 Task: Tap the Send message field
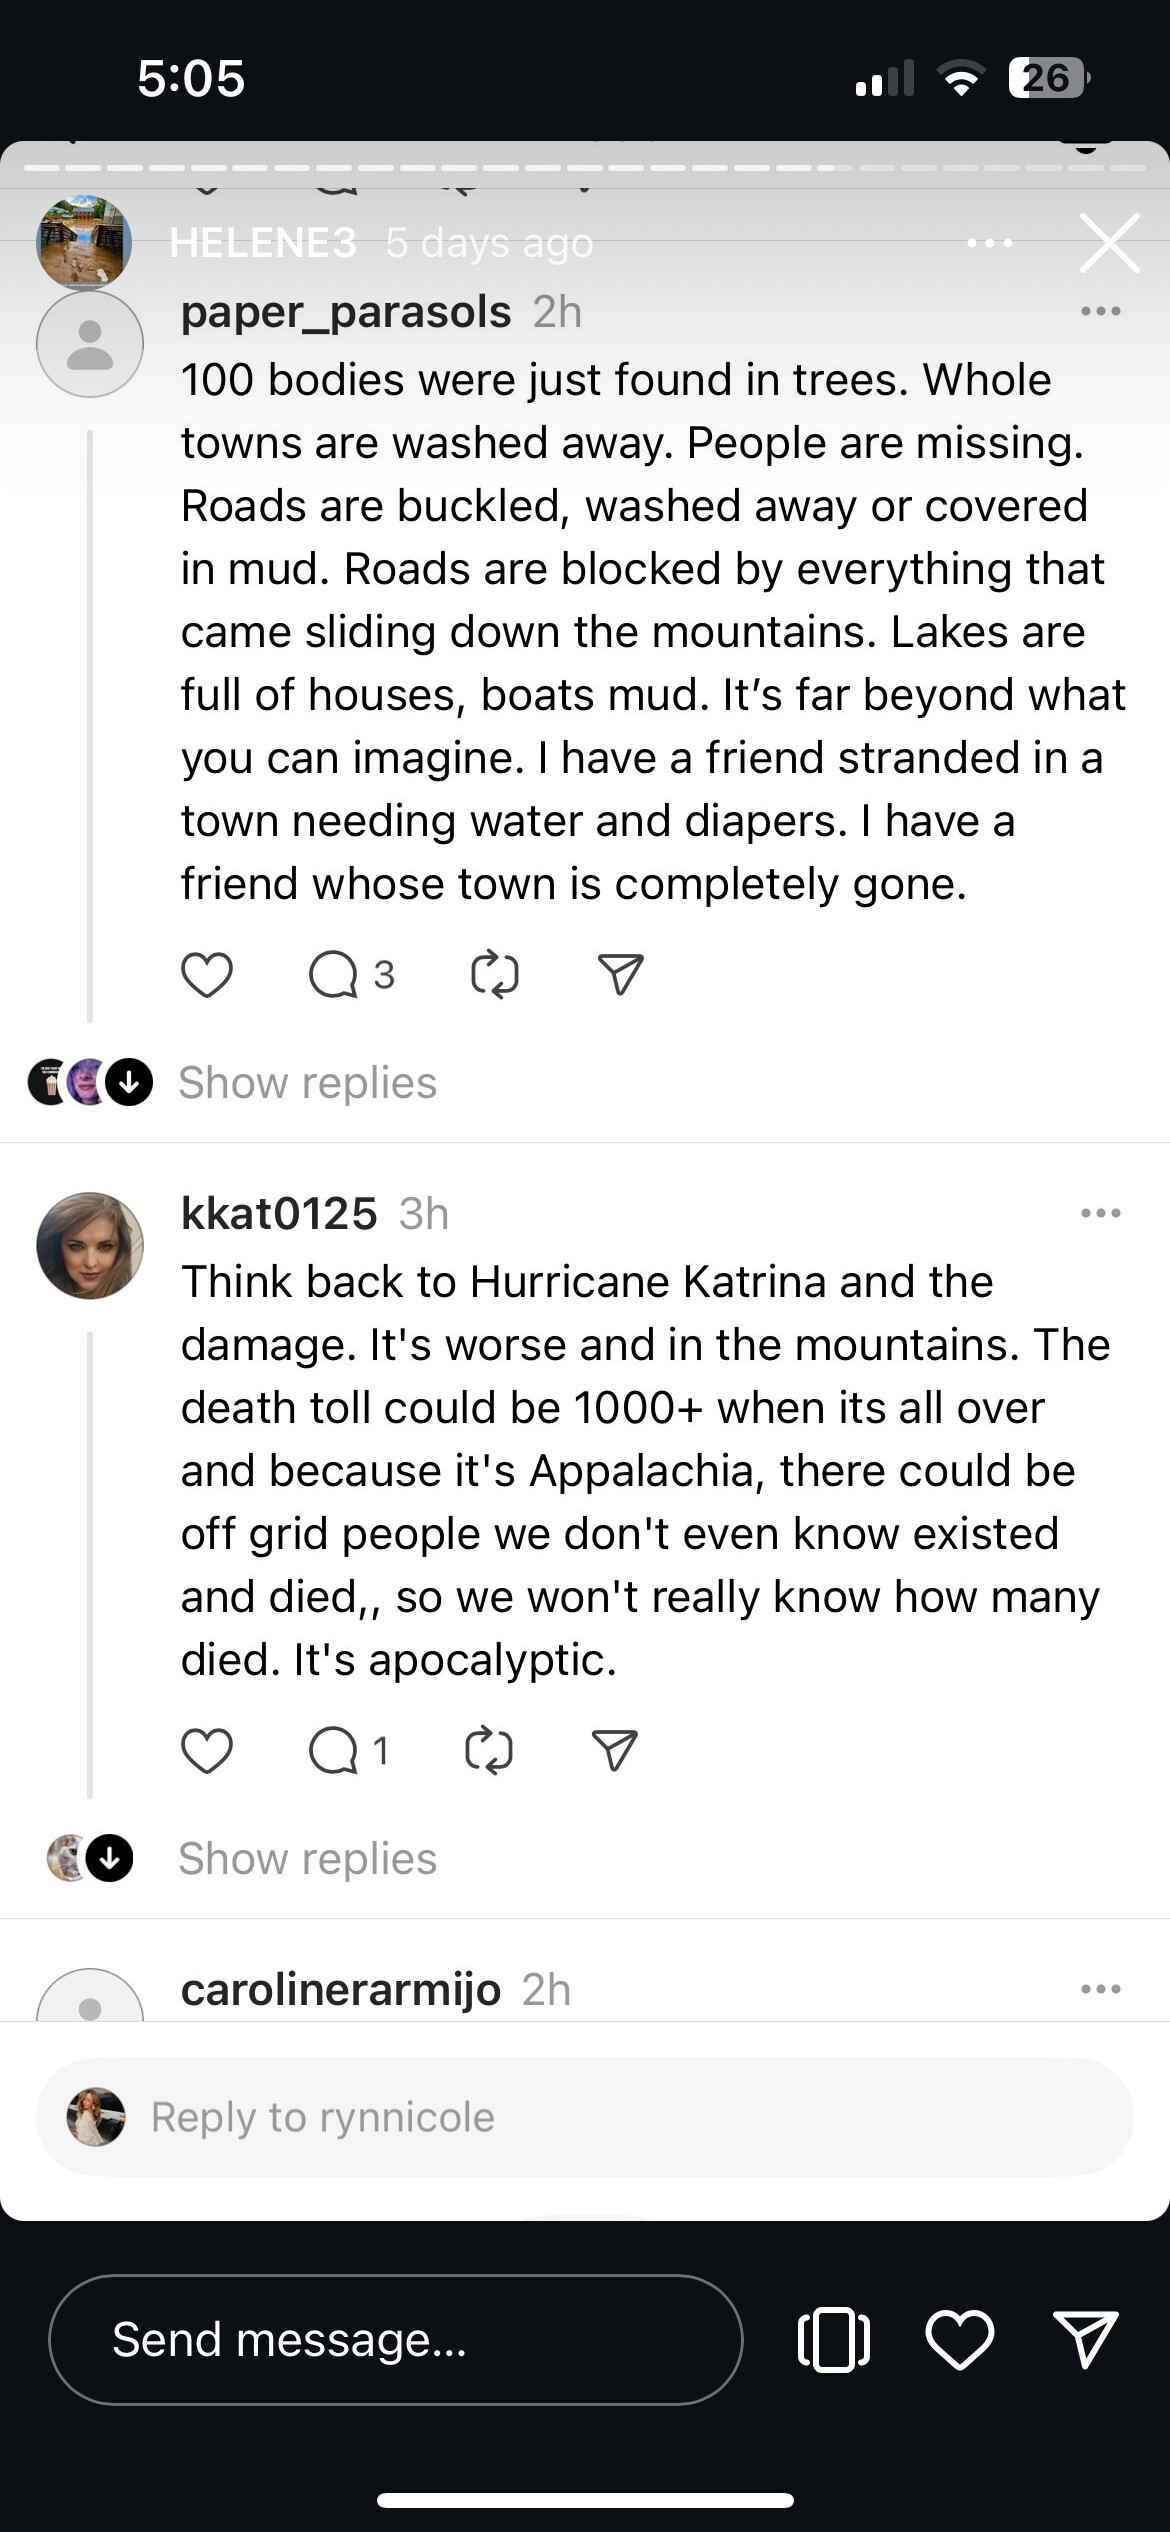tap(395, 2340)
